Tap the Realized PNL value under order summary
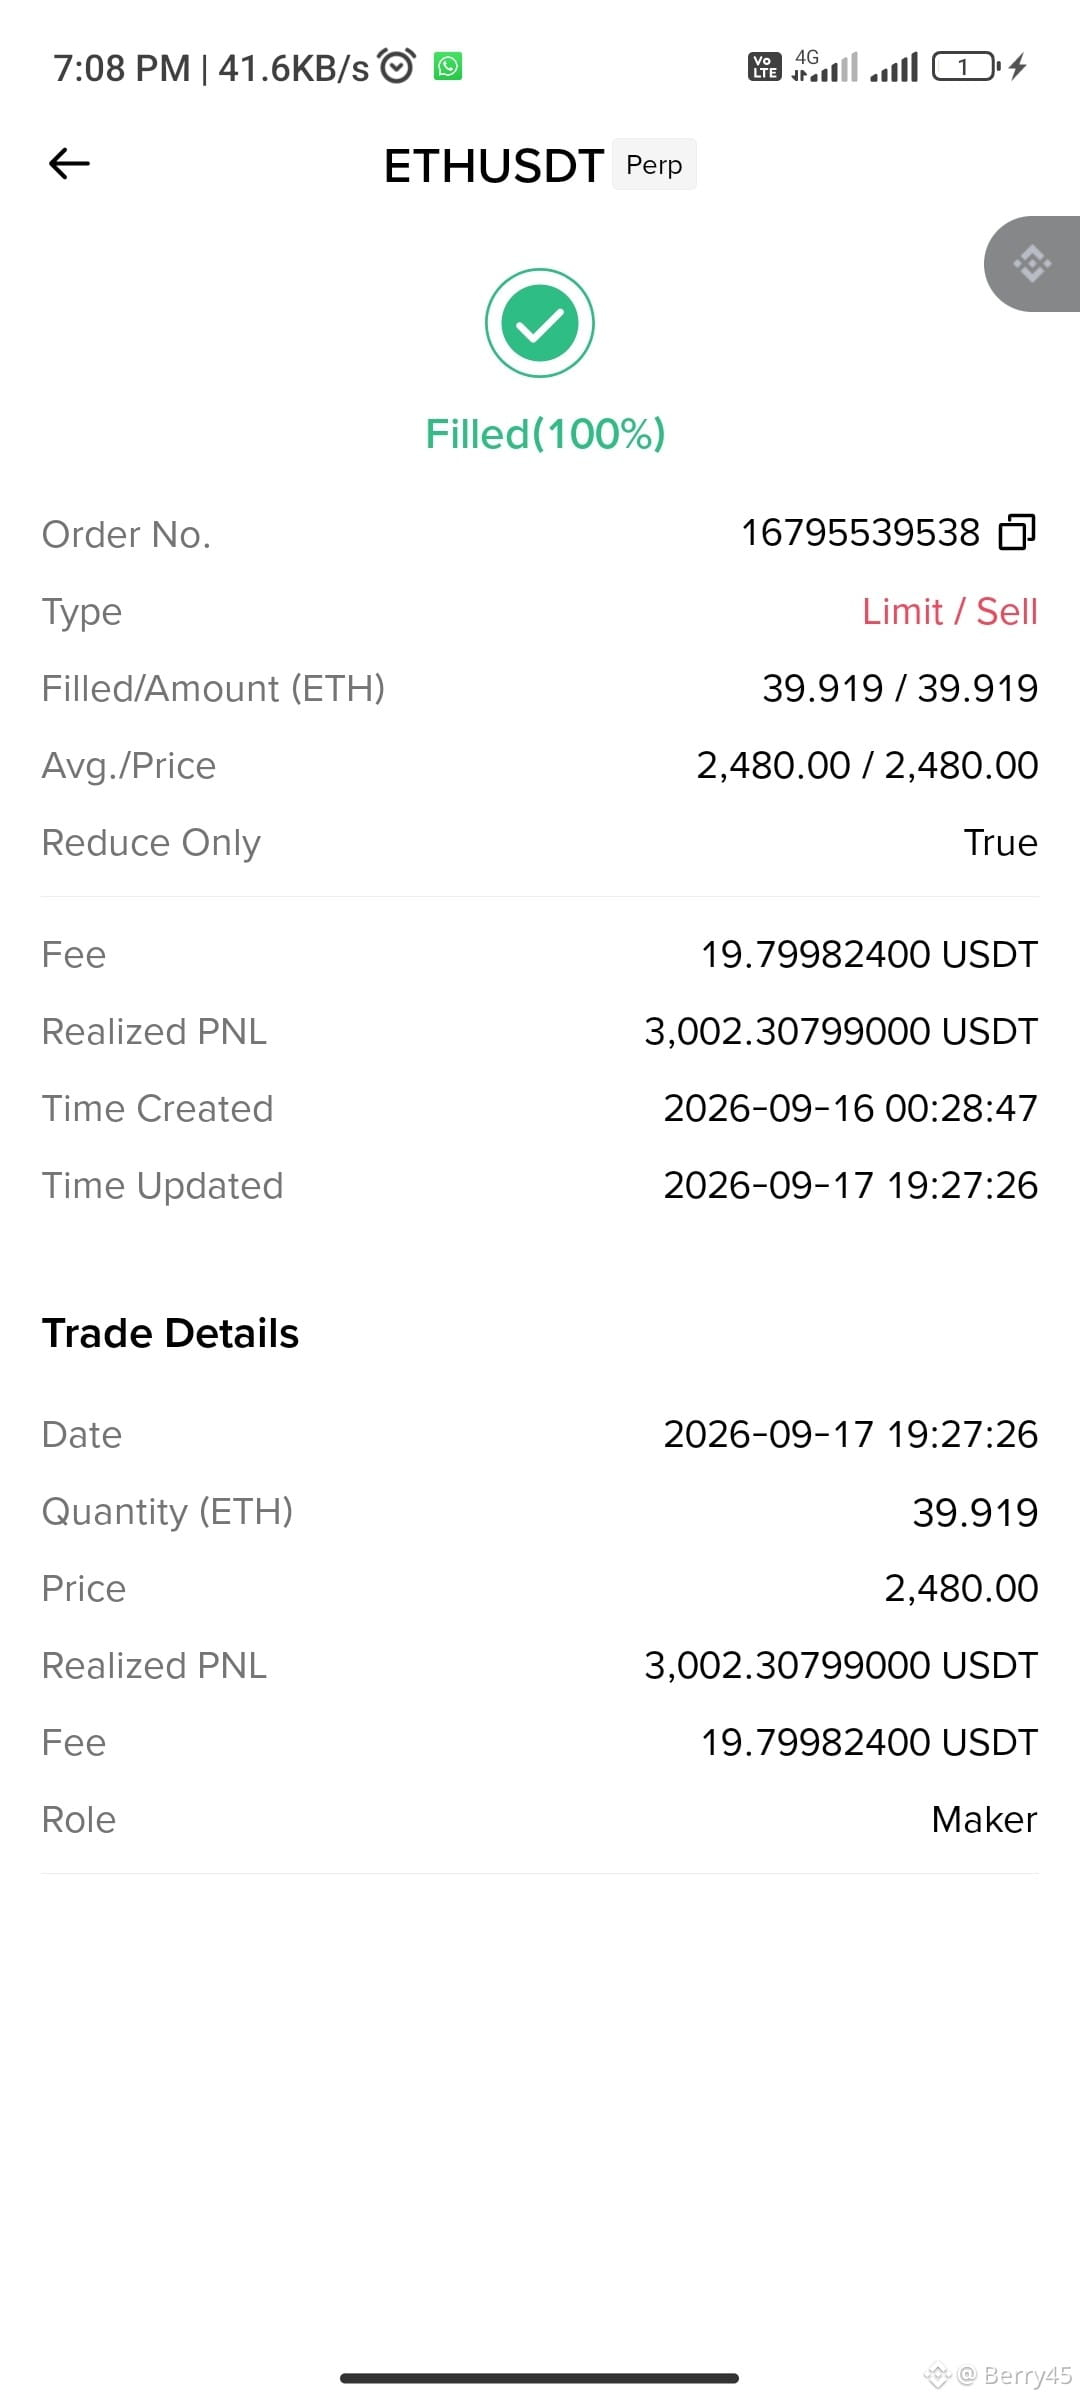 pyautogui.click(x=841, y=1031)
